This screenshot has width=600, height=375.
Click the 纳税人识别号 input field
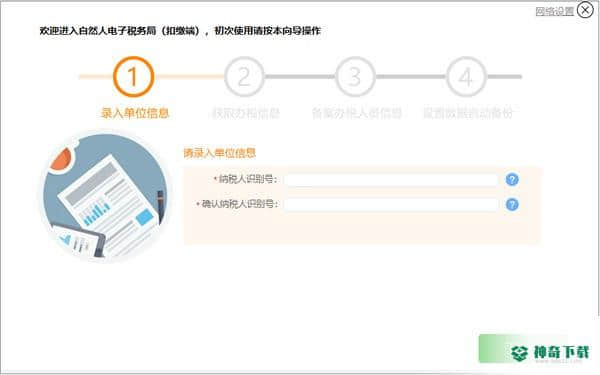[391, 179]
